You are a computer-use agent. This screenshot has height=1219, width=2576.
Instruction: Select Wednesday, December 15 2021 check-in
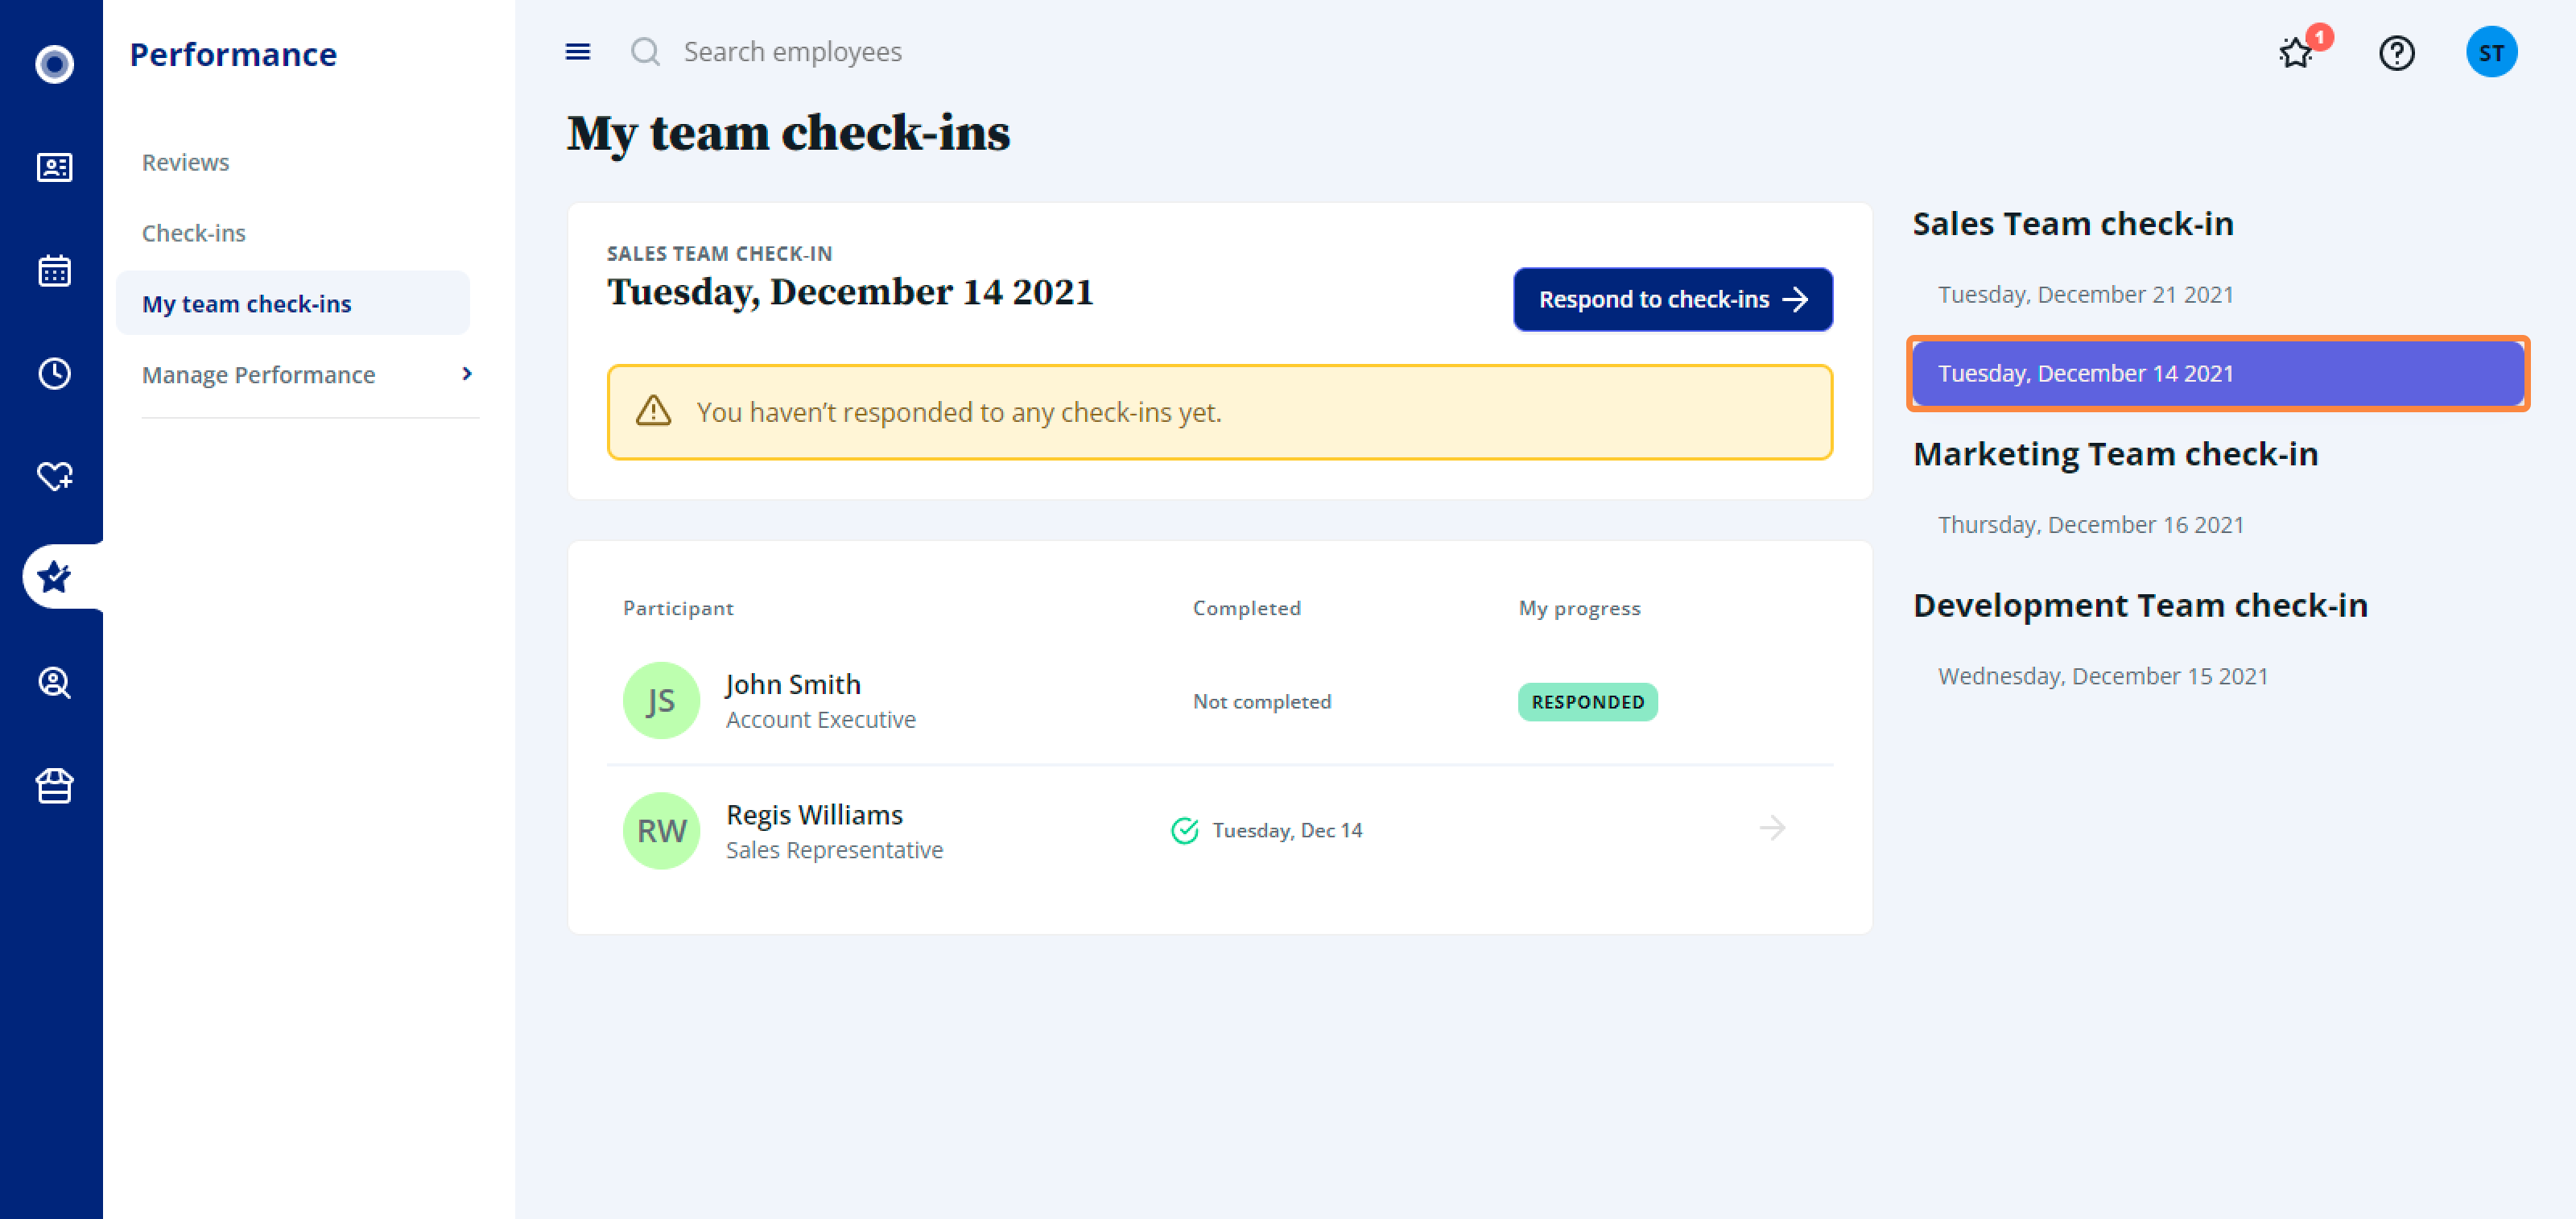[2102, 676]
